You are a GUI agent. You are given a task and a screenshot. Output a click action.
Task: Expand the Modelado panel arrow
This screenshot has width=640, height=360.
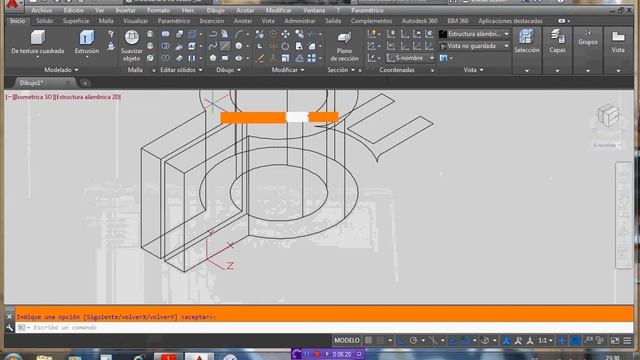pos(76,70)
